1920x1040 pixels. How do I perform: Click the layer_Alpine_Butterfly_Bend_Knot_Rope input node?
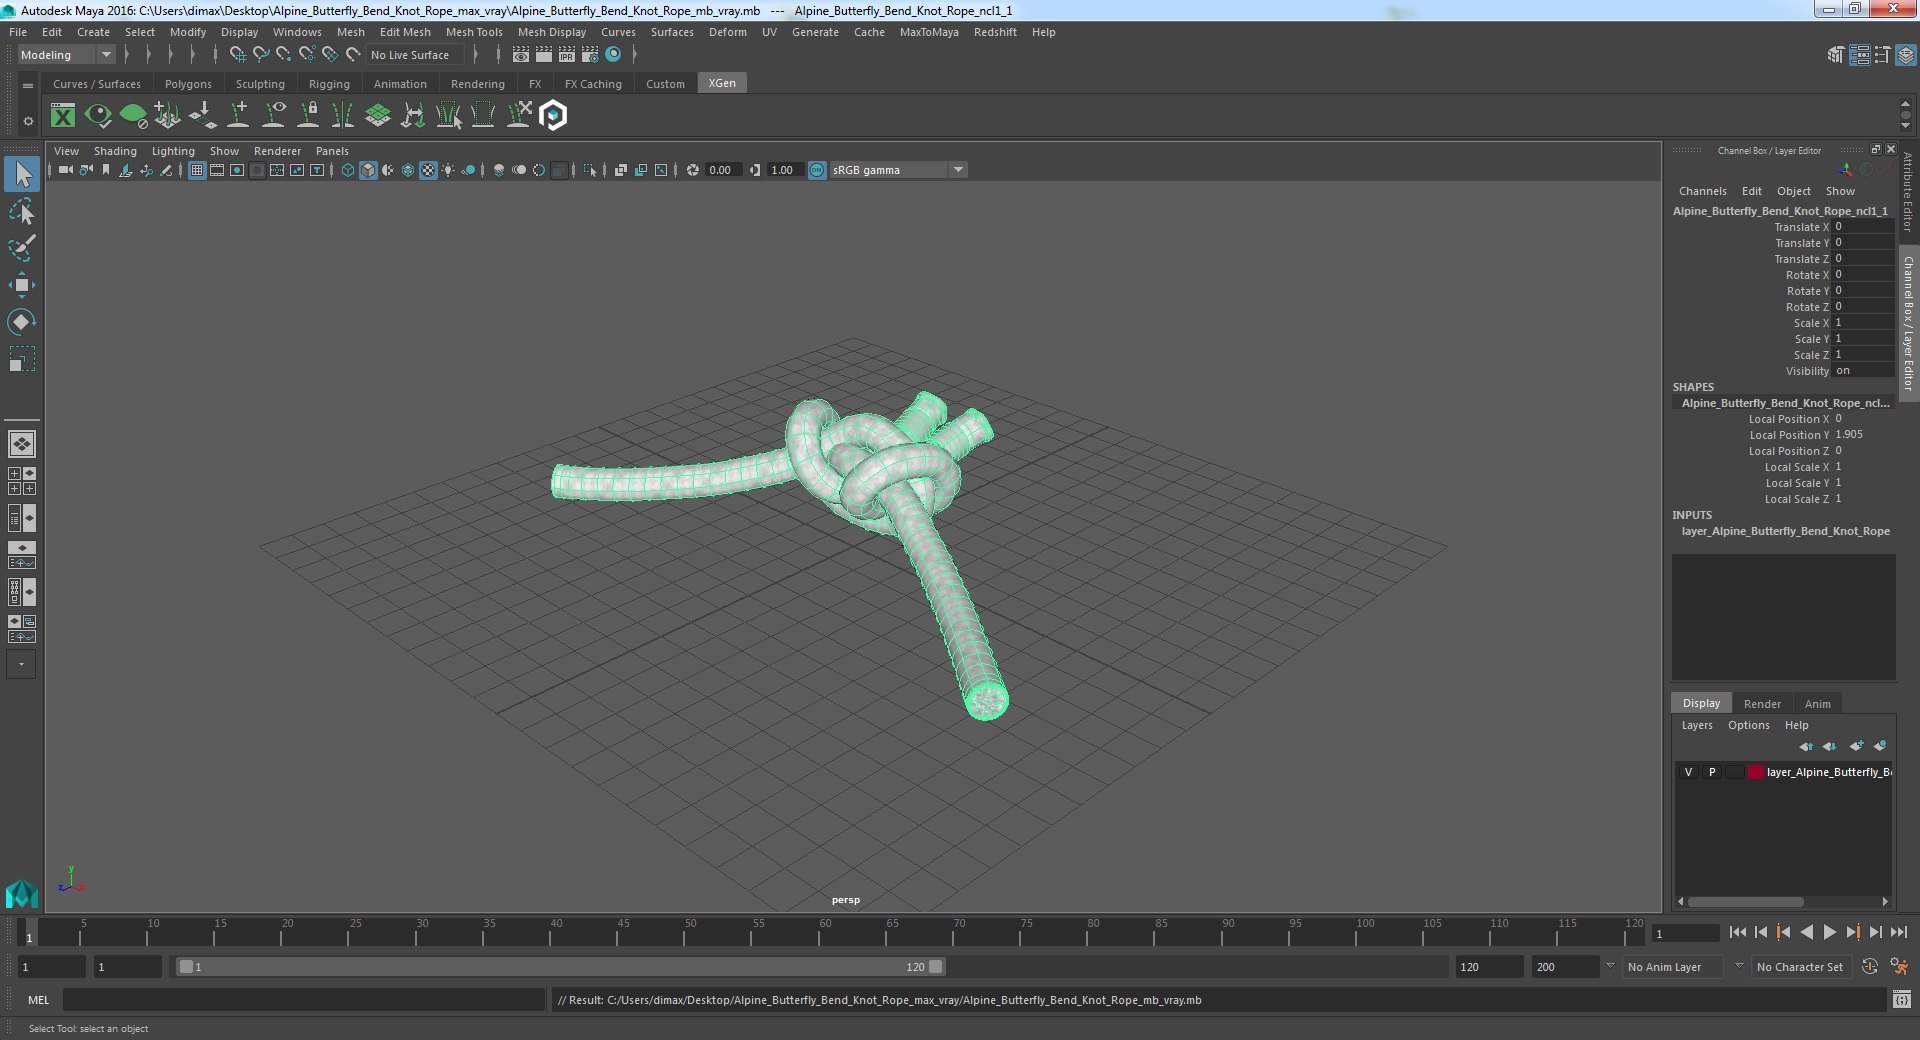coord(1785,531)
